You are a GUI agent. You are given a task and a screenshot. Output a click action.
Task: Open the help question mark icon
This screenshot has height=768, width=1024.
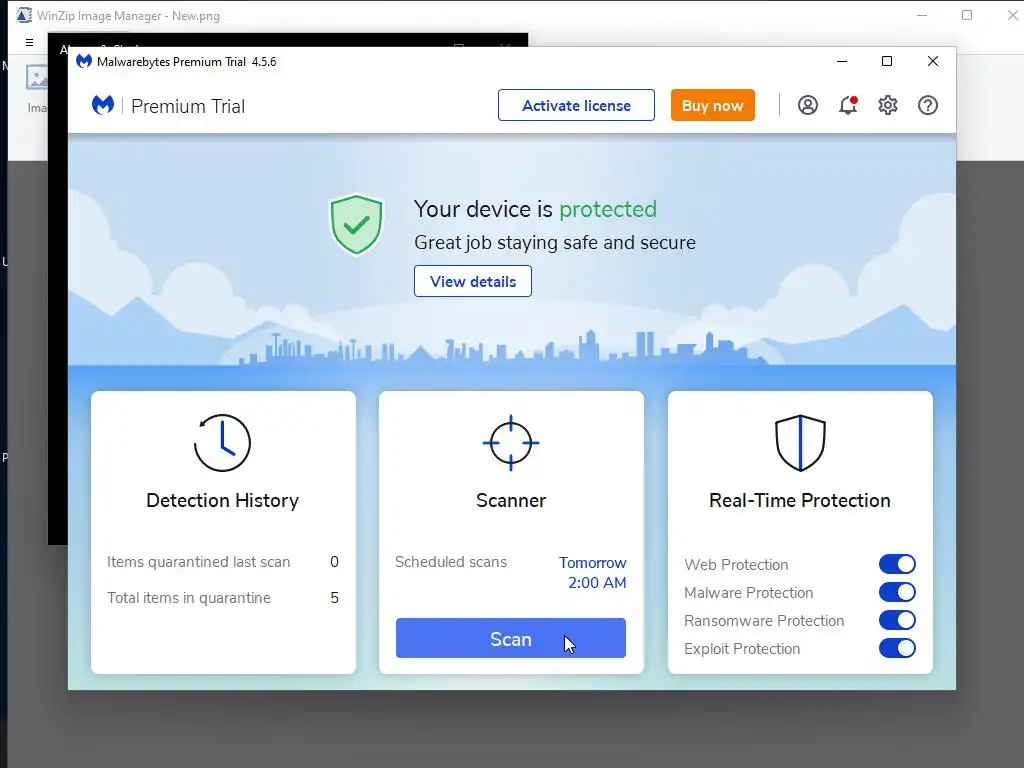[927, 105]
